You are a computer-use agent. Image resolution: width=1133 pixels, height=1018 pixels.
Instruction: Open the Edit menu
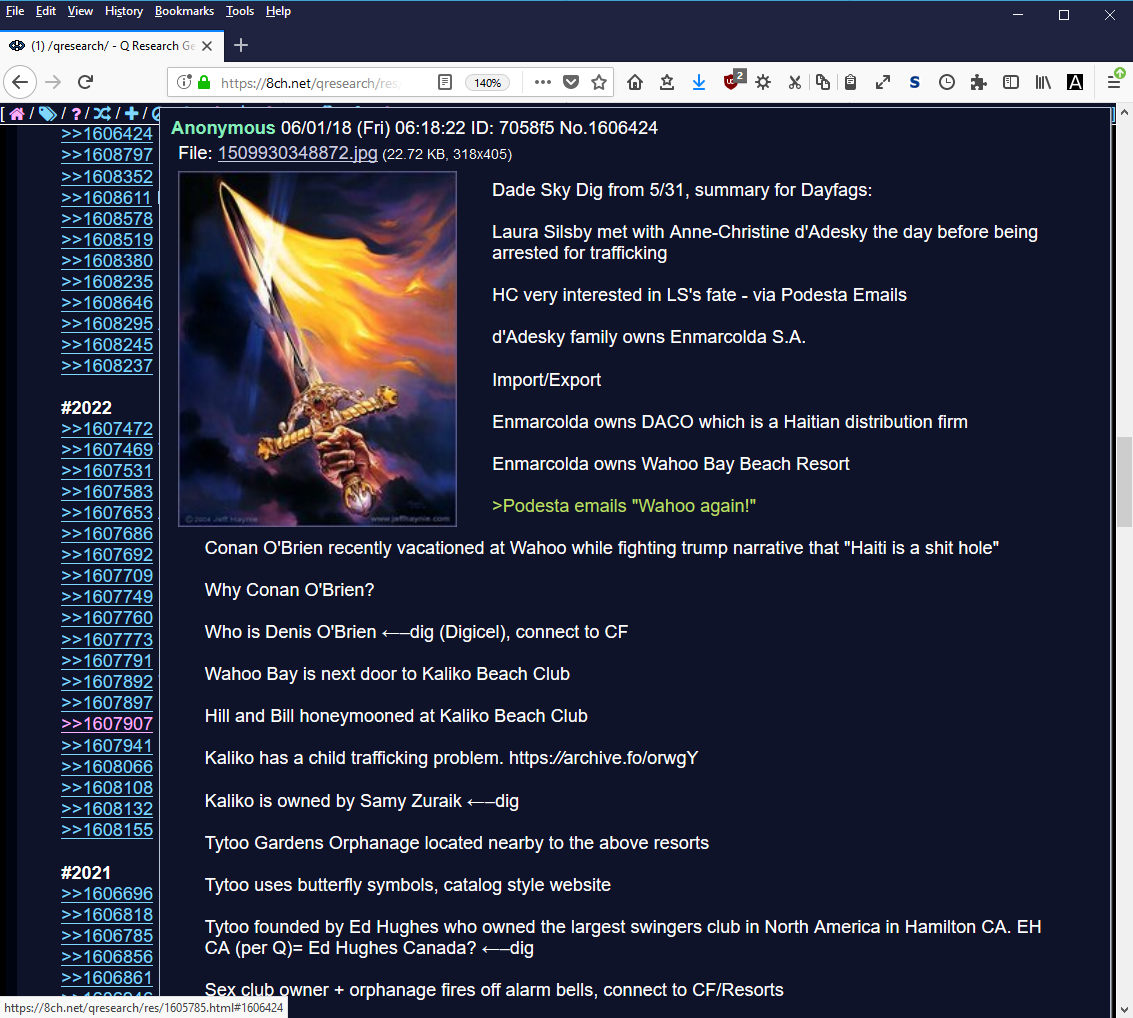(46, 11)
